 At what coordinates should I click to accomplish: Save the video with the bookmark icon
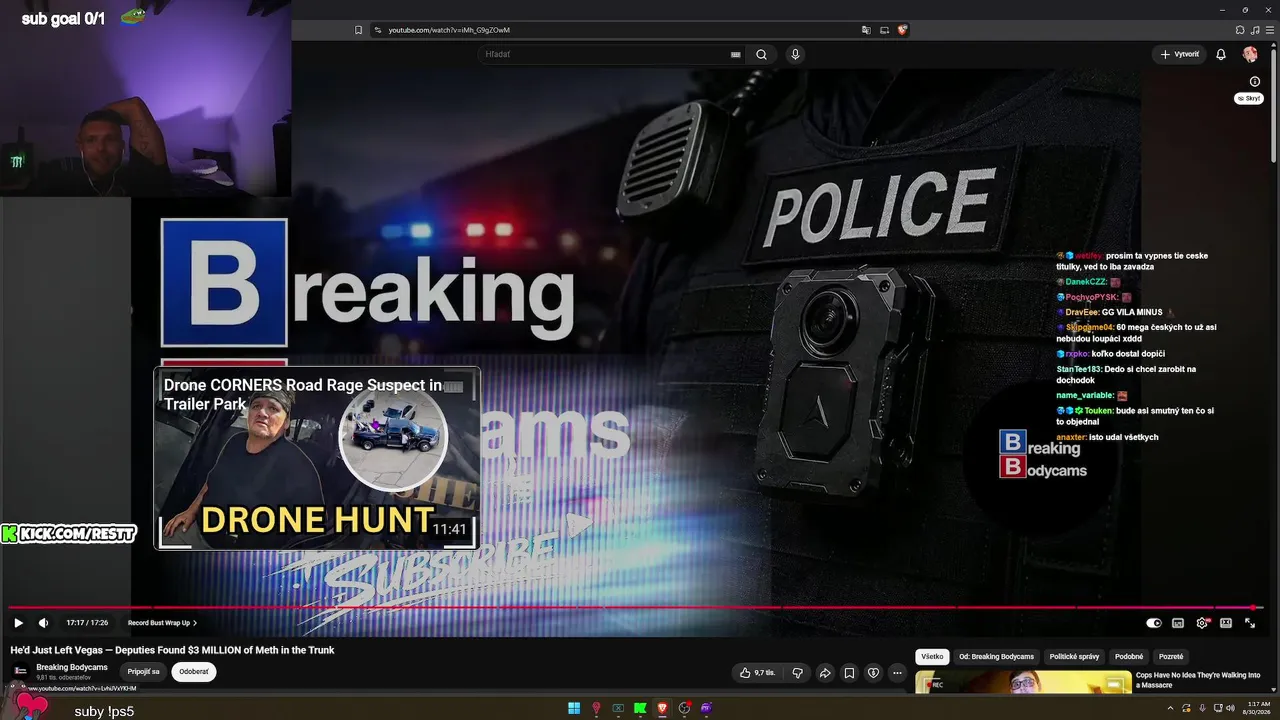[x=849, y=673]
